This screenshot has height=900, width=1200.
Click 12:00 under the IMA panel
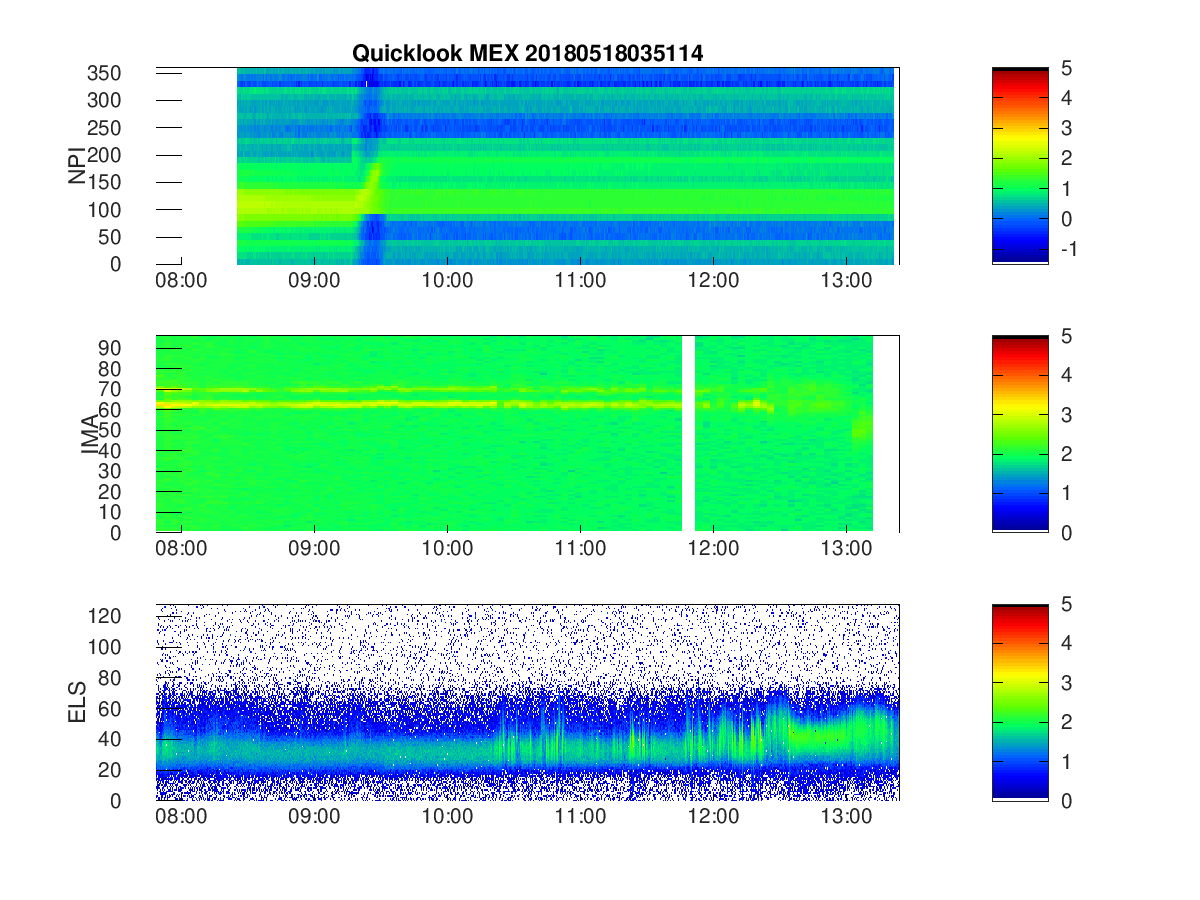pos(713,548)
